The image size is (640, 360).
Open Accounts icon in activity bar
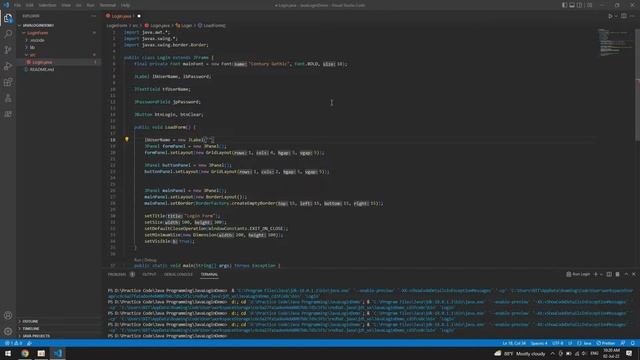(x=8, y=315)
